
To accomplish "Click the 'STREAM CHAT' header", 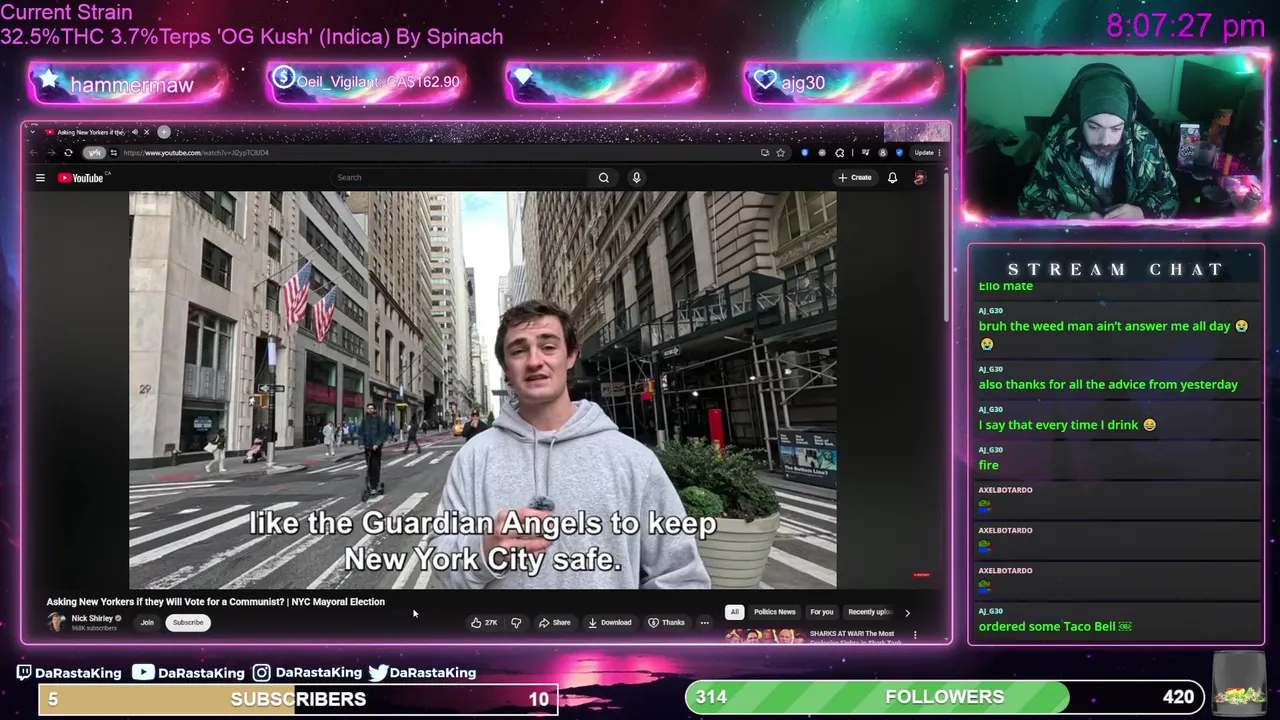I will point(1116,270).
